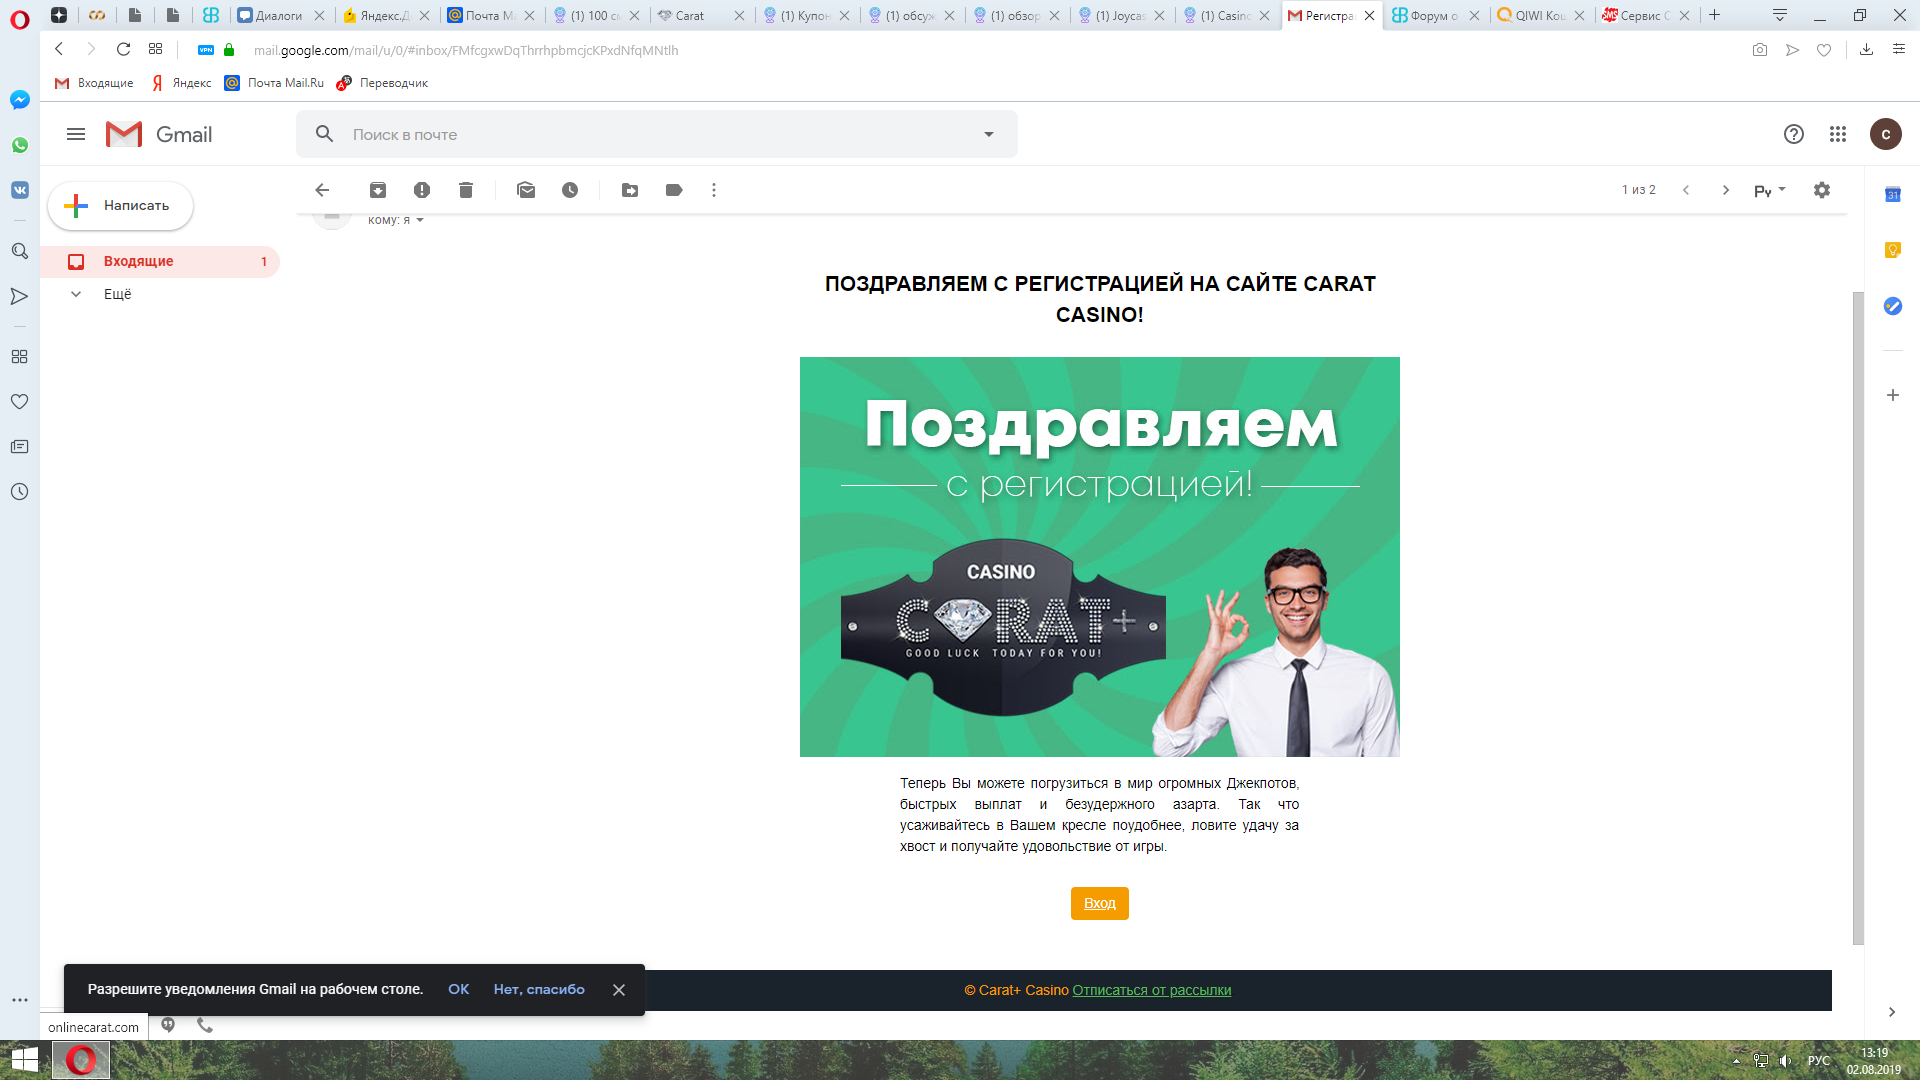This screenshot has height=1080, width=1920.
Task: Dismiss the notification prompt X
Action: click(619, 990)
